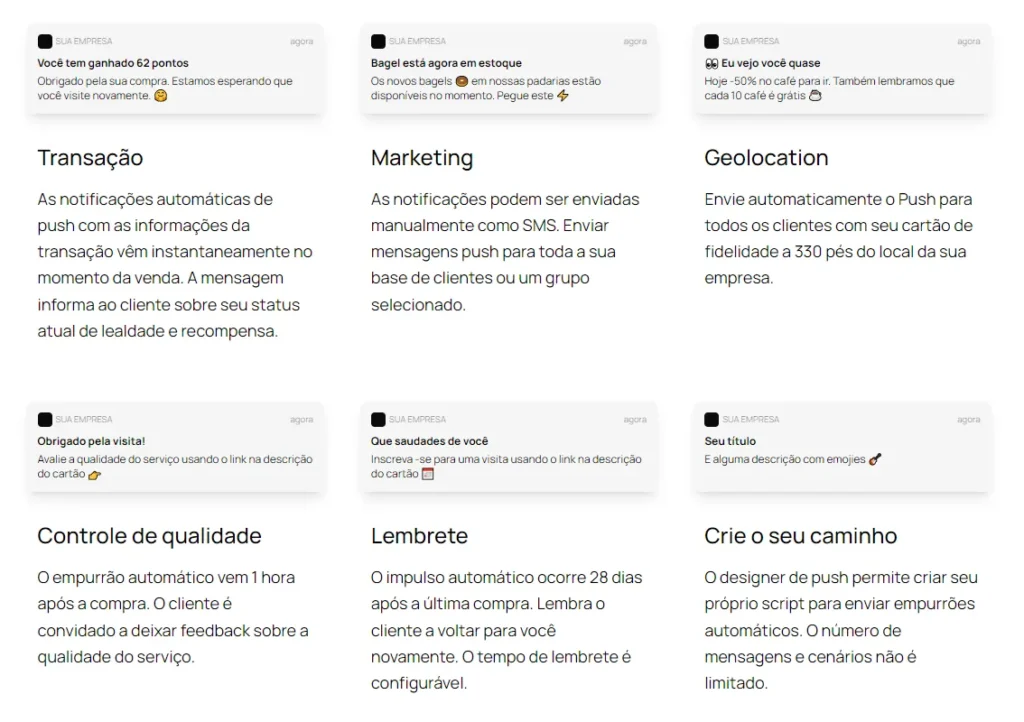Click the calendar emoji in 'Que saudades' notification
The height and width of the screenshot is (722, 1024).
point(428,474)
